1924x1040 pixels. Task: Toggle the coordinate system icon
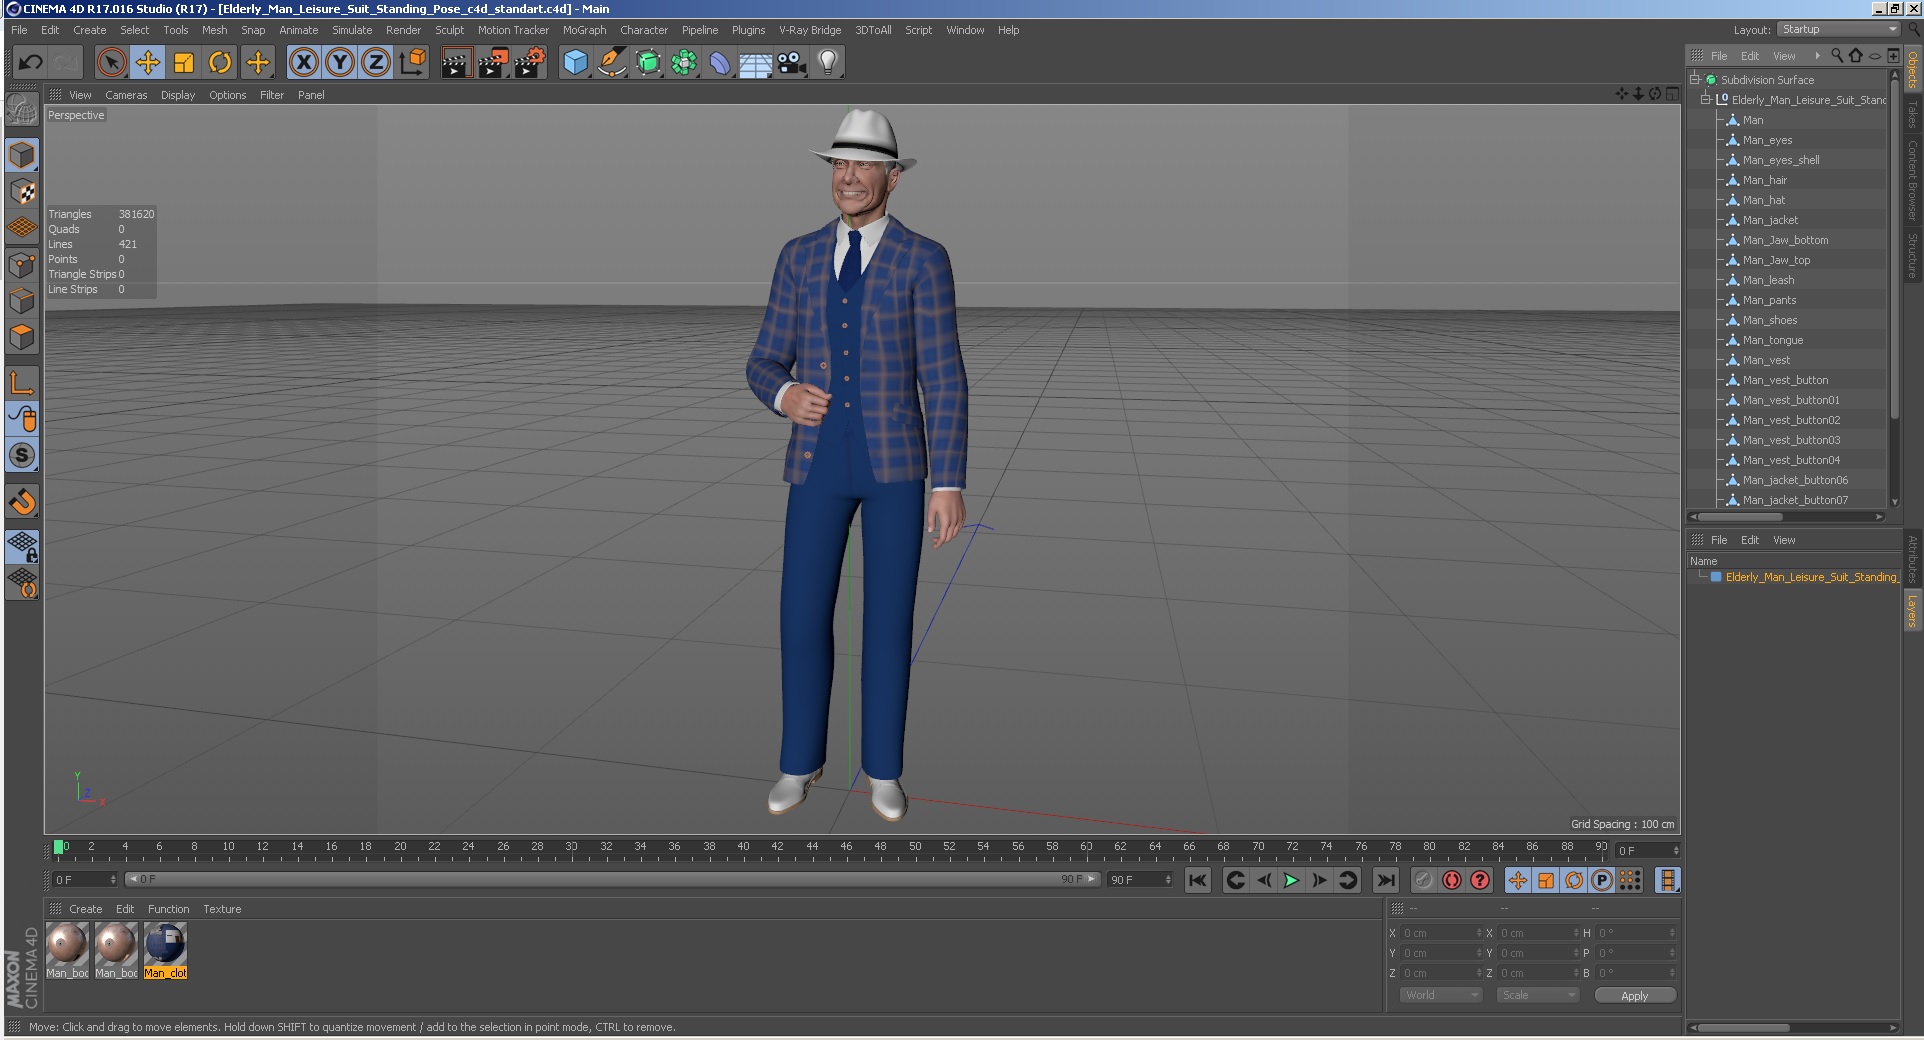(x=412, y=63)
